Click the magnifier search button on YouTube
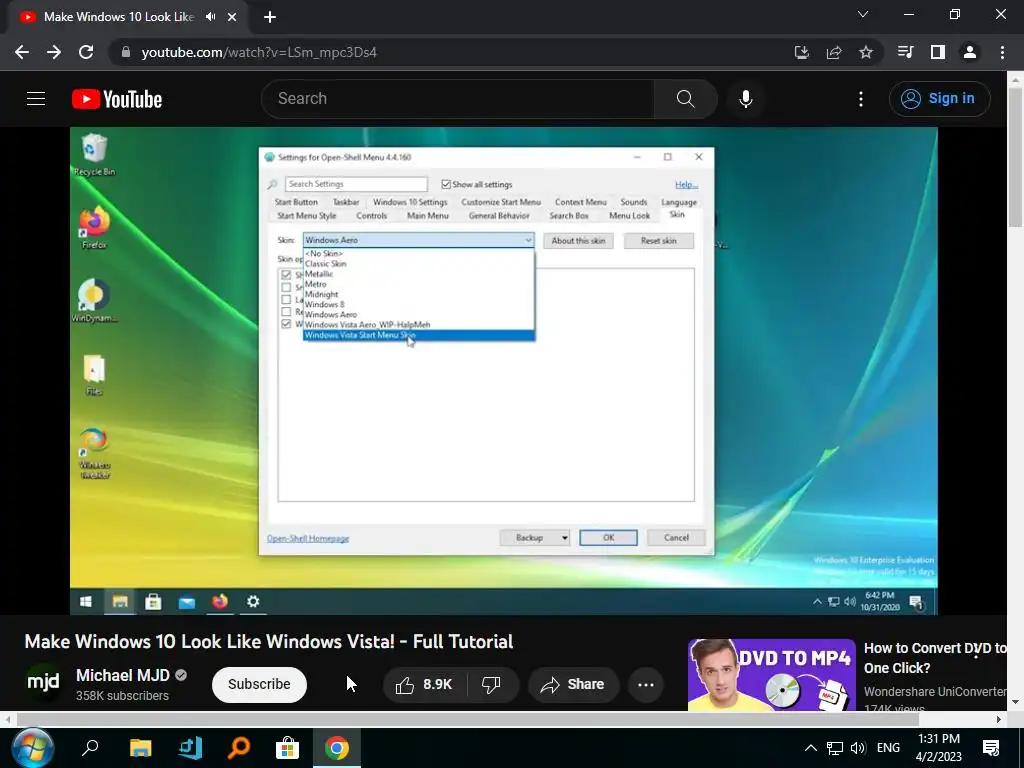 pyautogui.click(x=685, y=99)
